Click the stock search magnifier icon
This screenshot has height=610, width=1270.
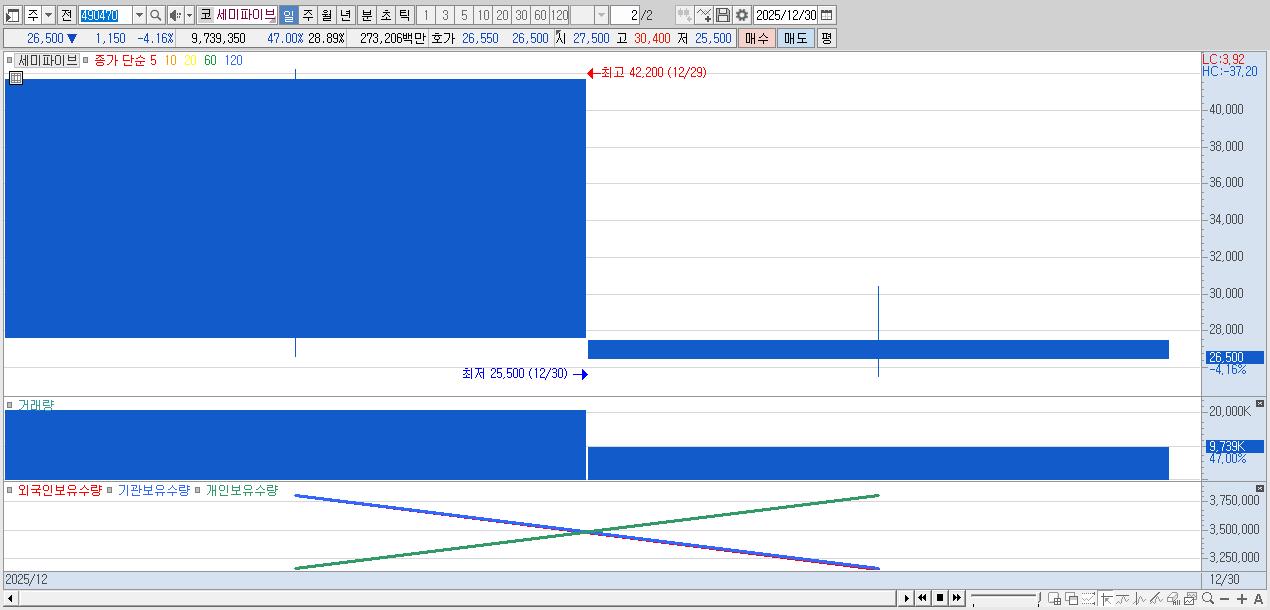coord(156,15)
